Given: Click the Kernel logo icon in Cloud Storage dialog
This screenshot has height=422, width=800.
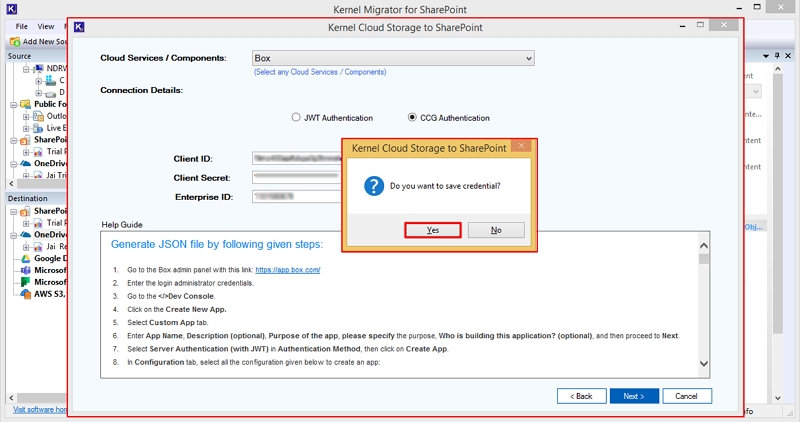Looking at the screenshot, I should (79, 27).
